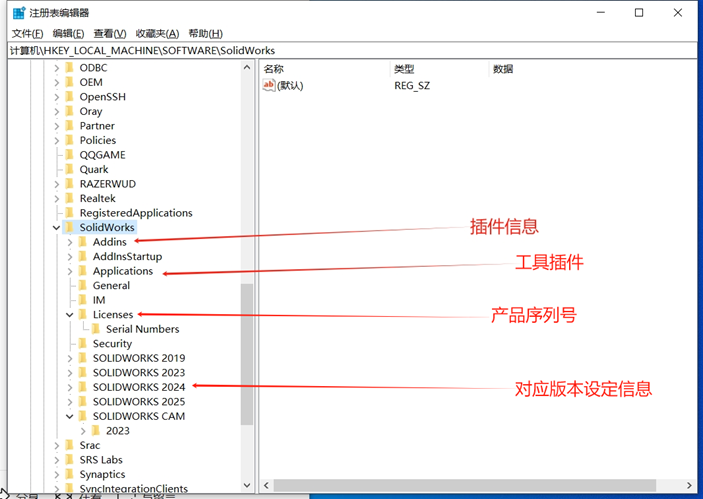Viewport: 703px width, 499px height.
Task: Click the (默认) string value icon
Action: pos(269,86)
